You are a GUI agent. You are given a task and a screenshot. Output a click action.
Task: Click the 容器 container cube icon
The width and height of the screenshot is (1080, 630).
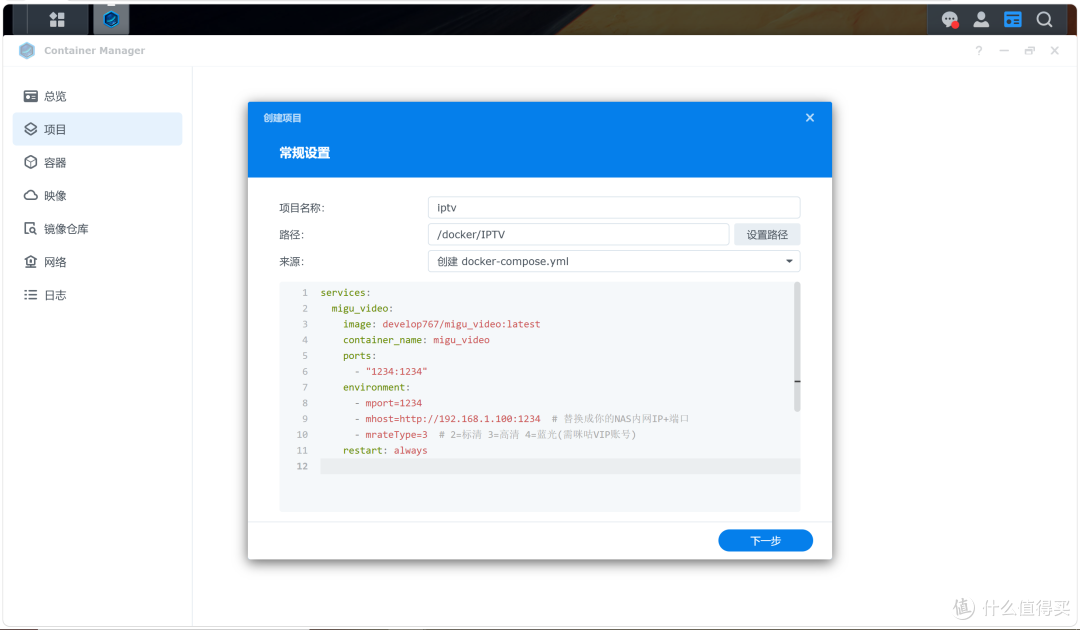click(x=30, y=162)
